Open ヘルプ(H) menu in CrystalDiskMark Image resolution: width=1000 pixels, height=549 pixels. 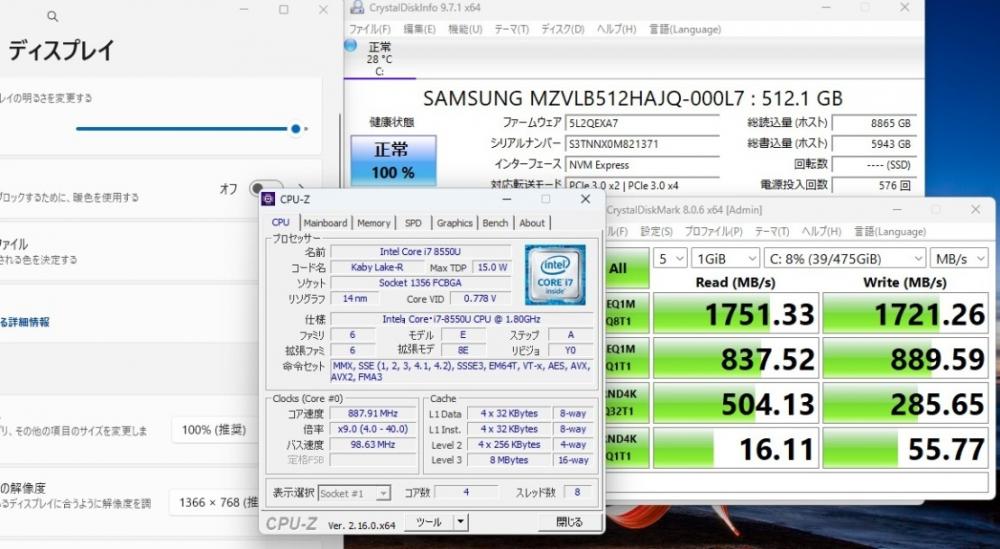[x=821, y=231]
